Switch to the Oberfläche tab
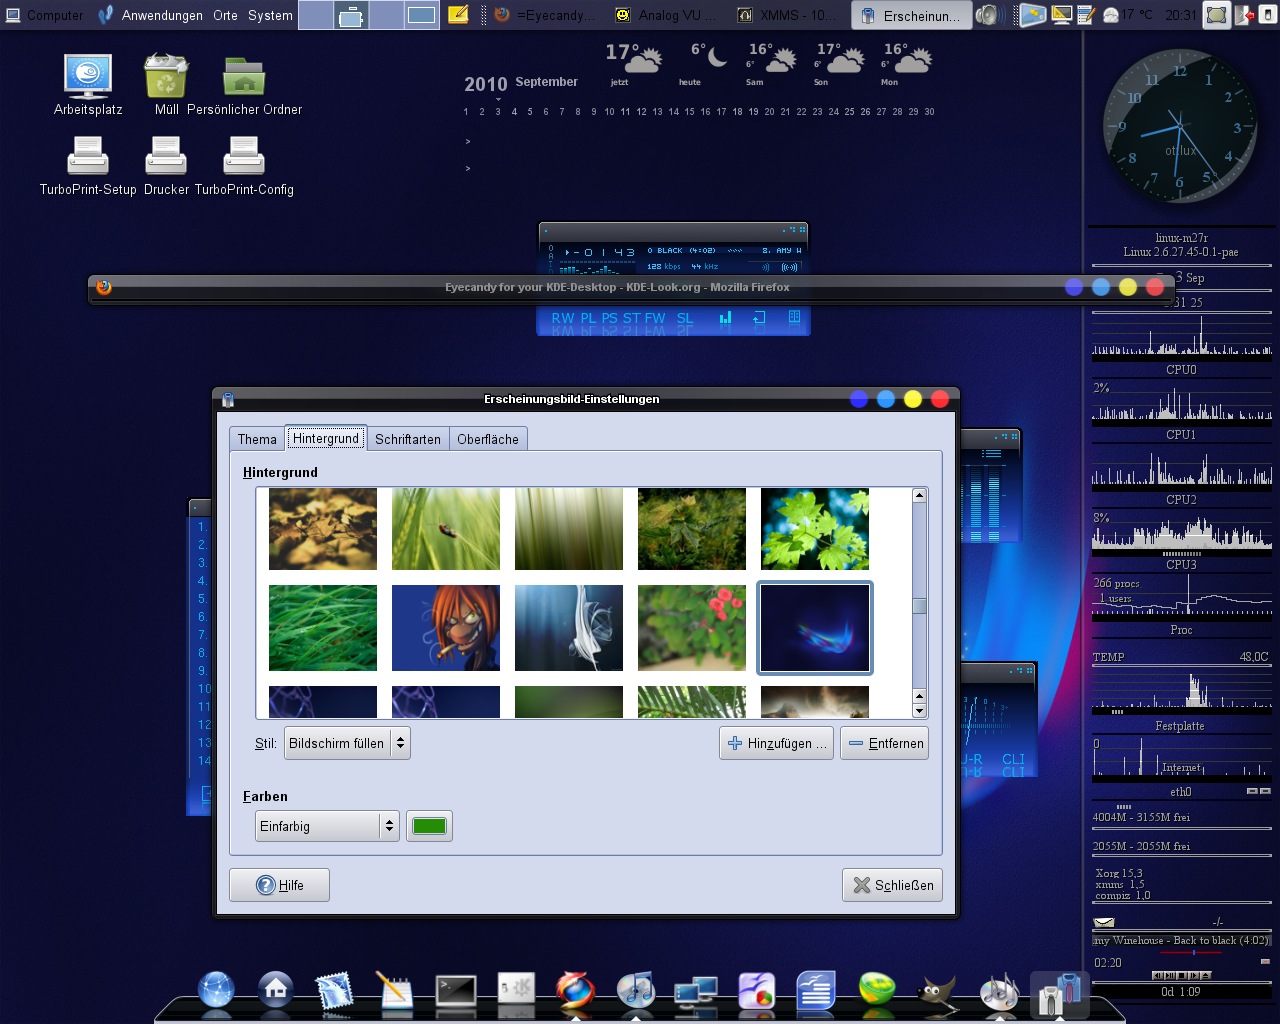The height and width of the screenshot is (1024, 1280). tap(488, 439)
